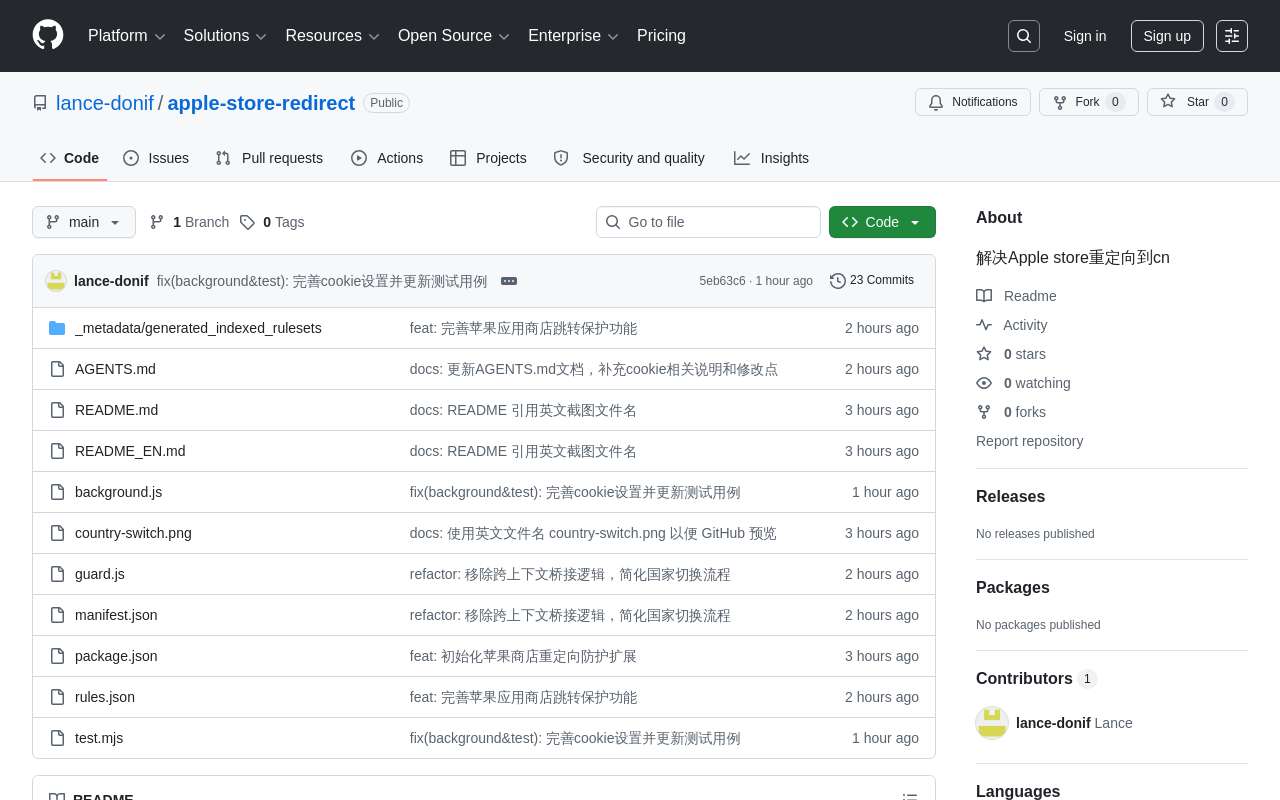The image size is (1280, 800).
Task: Open the main branch selector
Action: pos(84,222)
